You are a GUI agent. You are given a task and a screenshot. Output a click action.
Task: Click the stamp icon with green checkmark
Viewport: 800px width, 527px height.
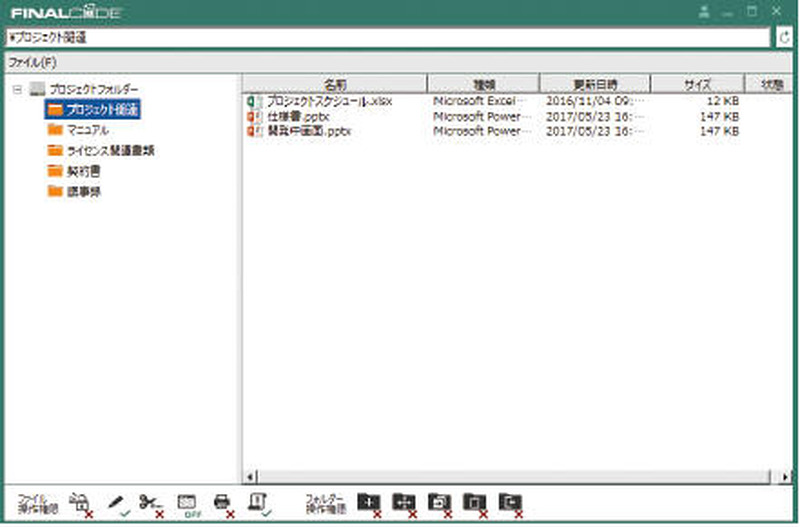click(x=257, y=503)
